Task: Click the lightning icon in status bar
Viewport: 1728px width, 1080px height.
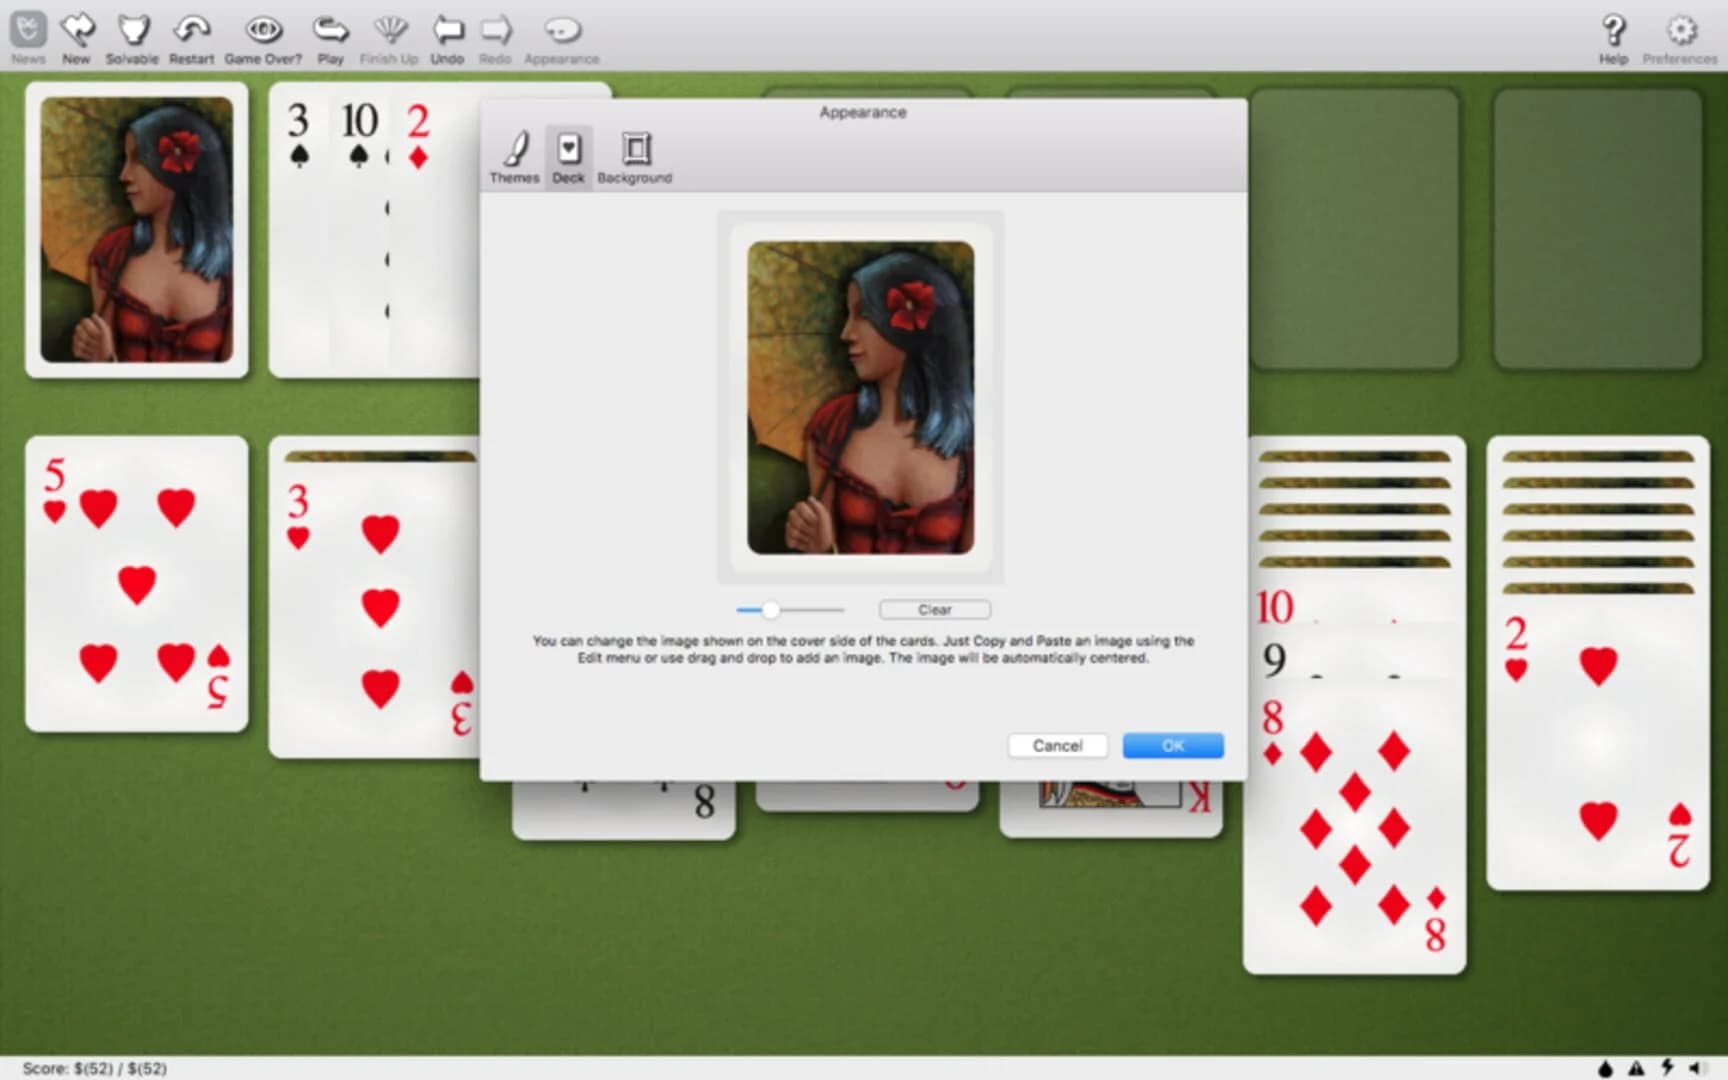Action: click(1668, 1069)
